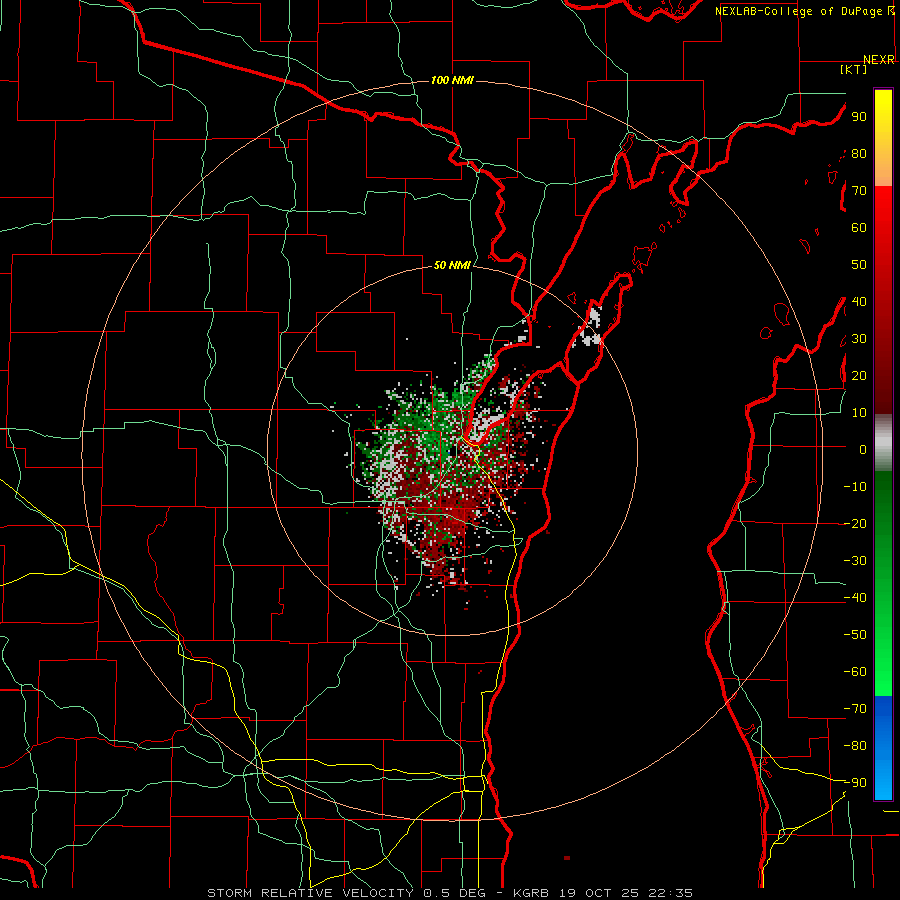Click the "40" value on velocity scale
The image size is (900, 900).
click(859, 301)
